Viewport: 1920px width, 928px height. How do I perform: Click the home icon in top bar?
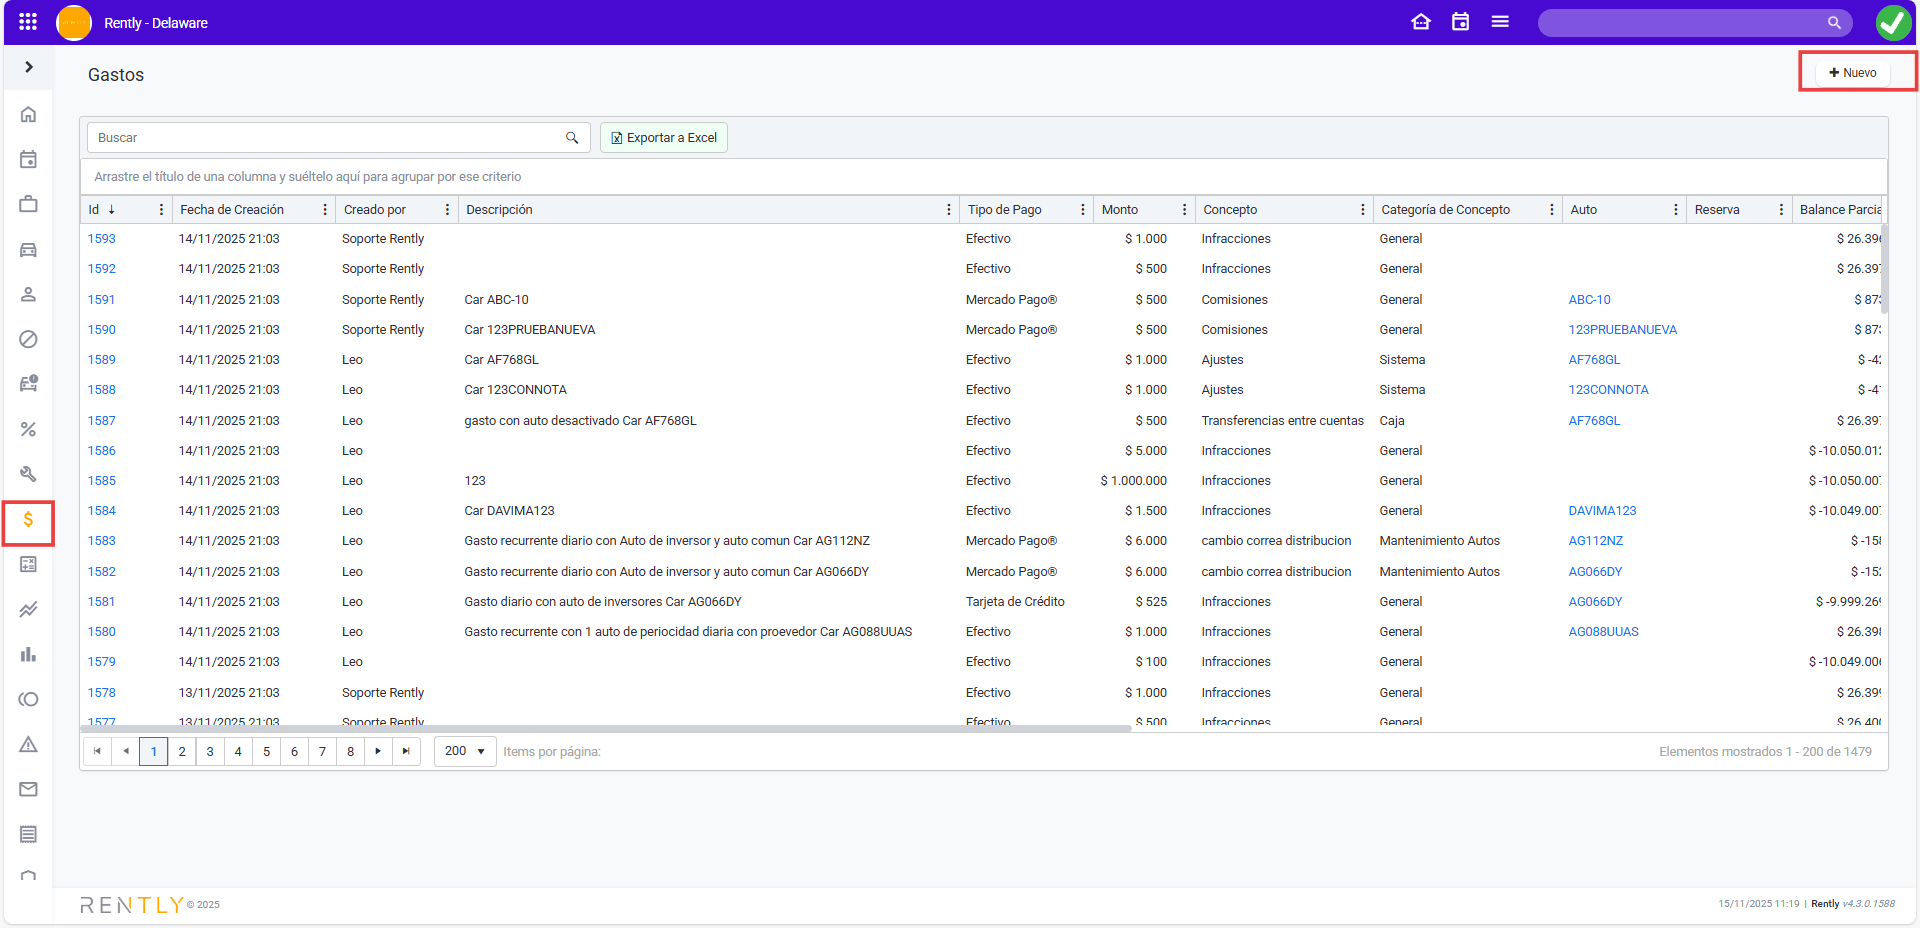pyautogui.click(x=1420, y=22)
